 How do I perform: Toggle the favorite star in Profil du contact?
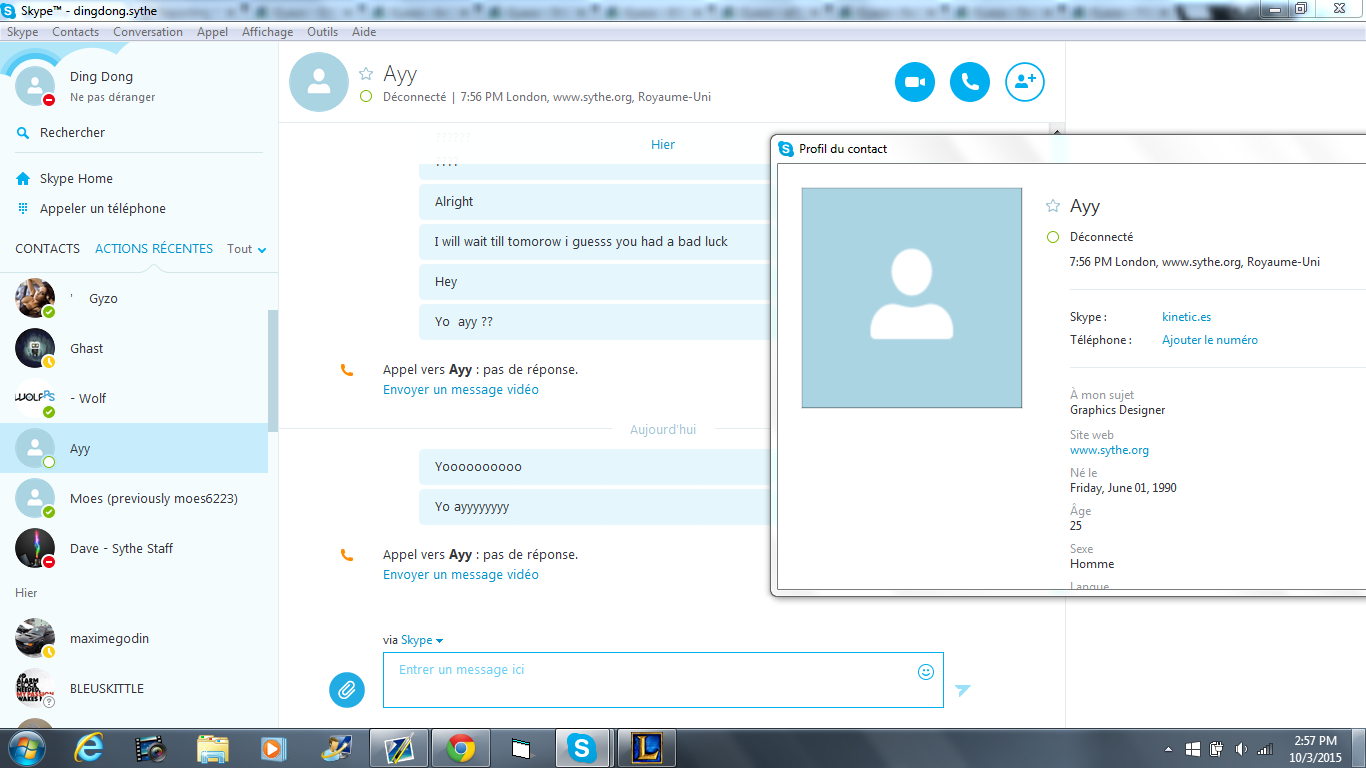pos(1052,206)
